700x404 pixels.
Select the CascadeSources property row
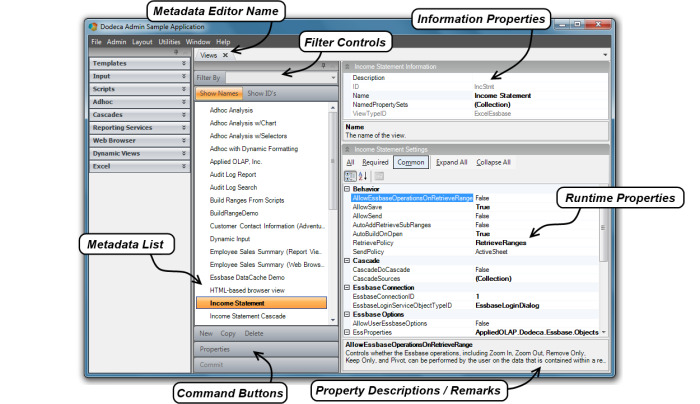point(475,278)
